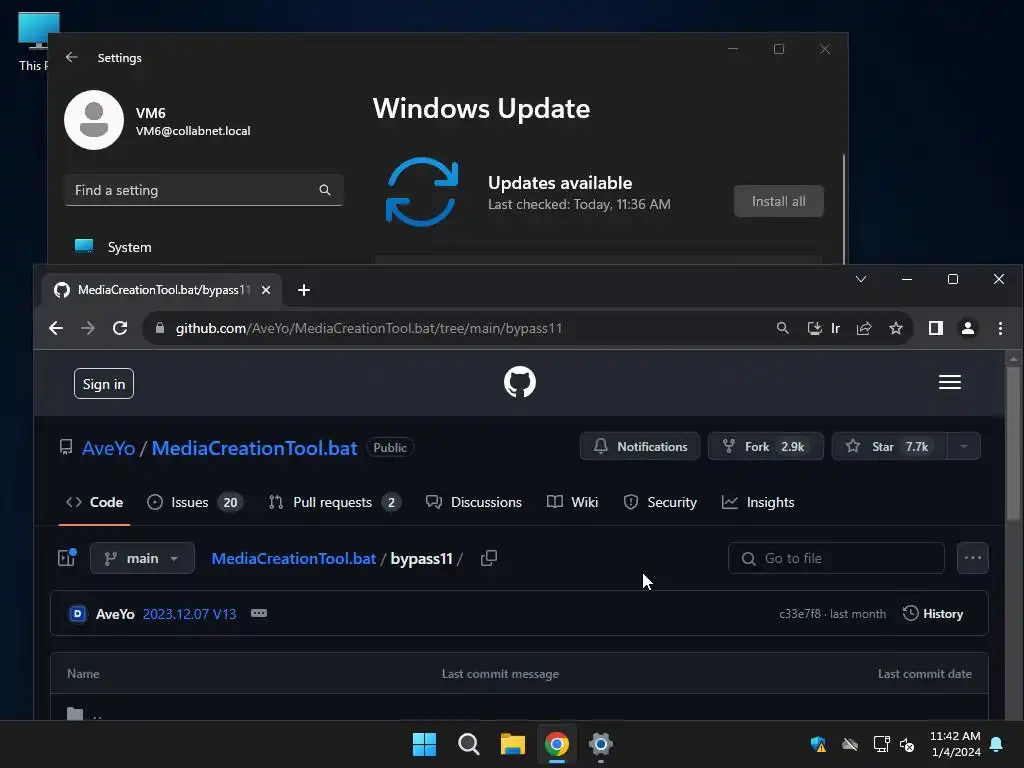The image size is (1024, 768).
Task: Reload the GitHub page
Action: [120, 328]
